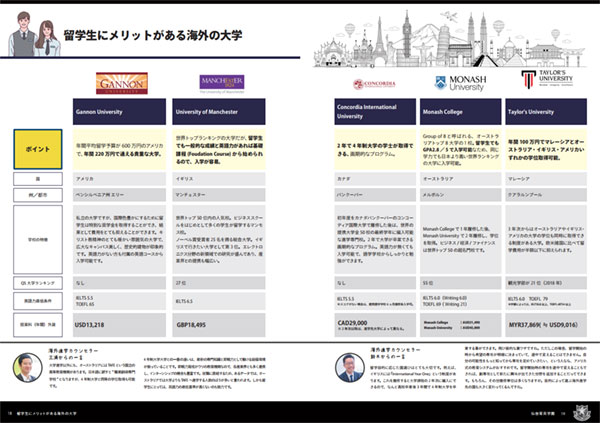Click the Monash point cell mentioning Group of 8

point(461,149)
